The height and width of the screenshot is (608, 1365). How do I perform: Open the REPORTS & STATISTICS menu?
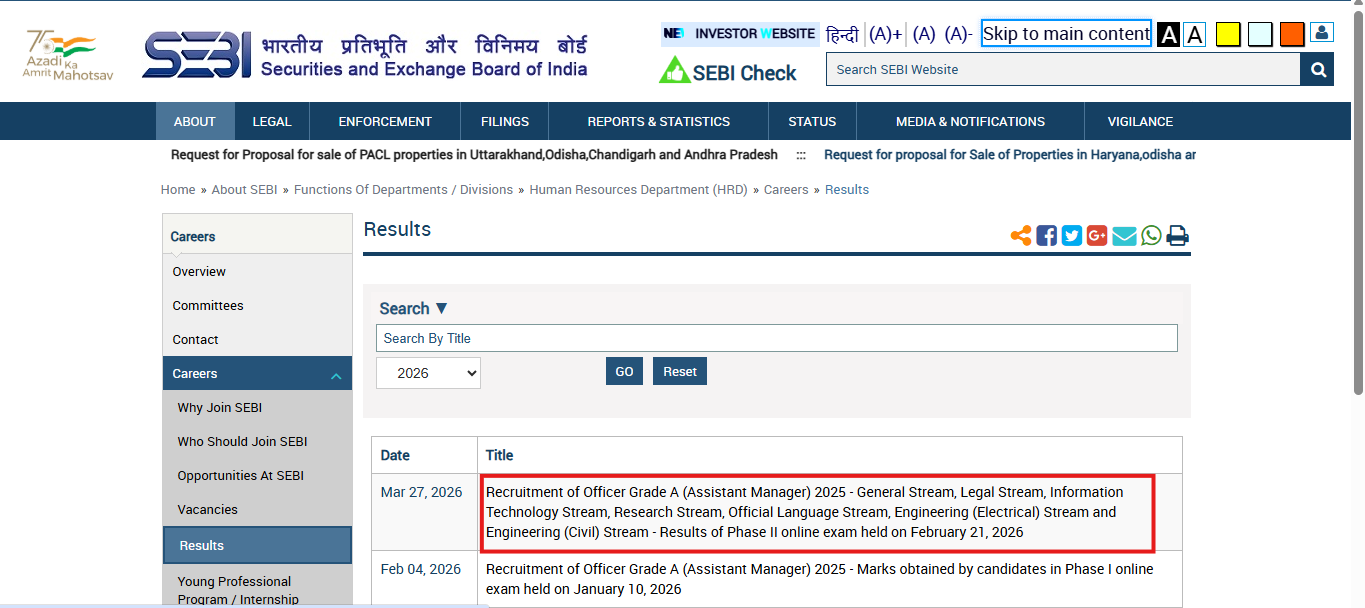tap(657, 121)
